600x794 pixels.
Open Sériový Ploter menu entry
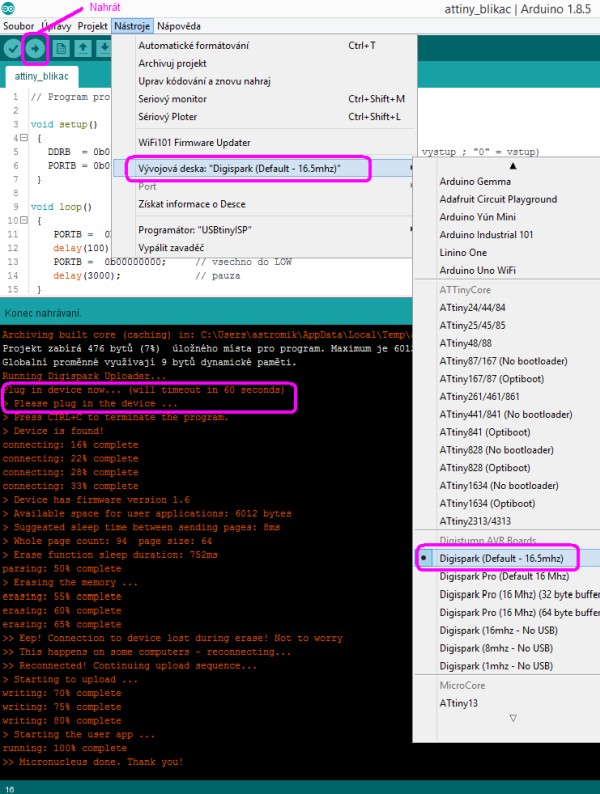(263, 116)
